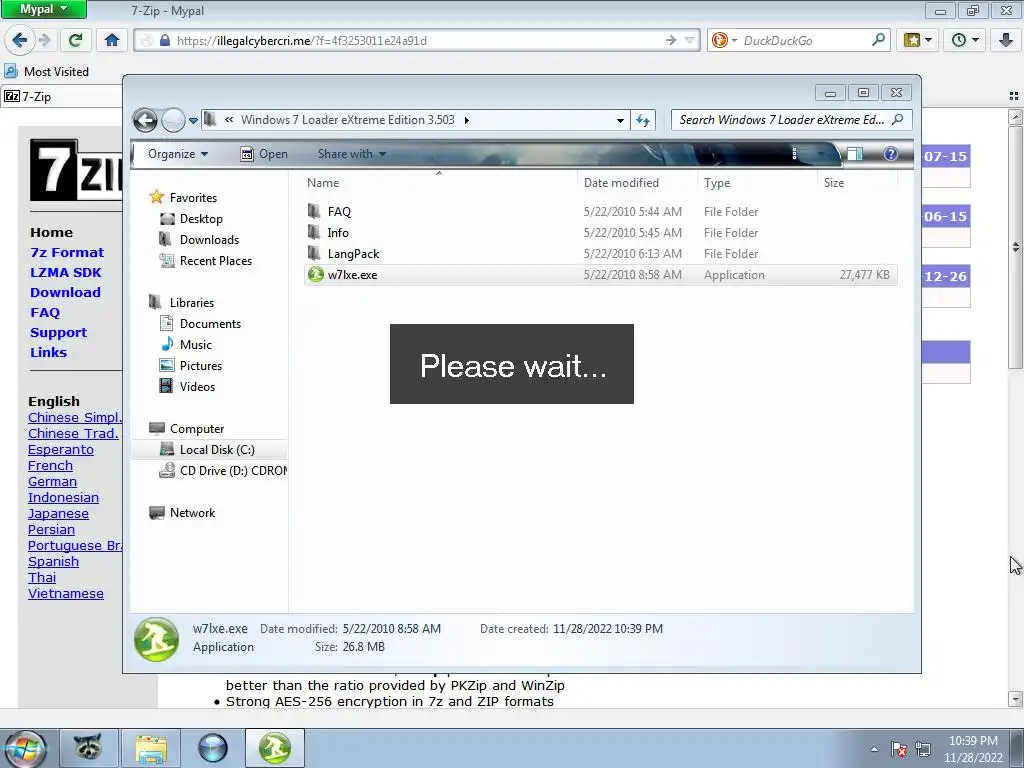The height and width of the screenshot is (768, 1024).
Task: Open browser downloads arrow
Action: 1006,40
